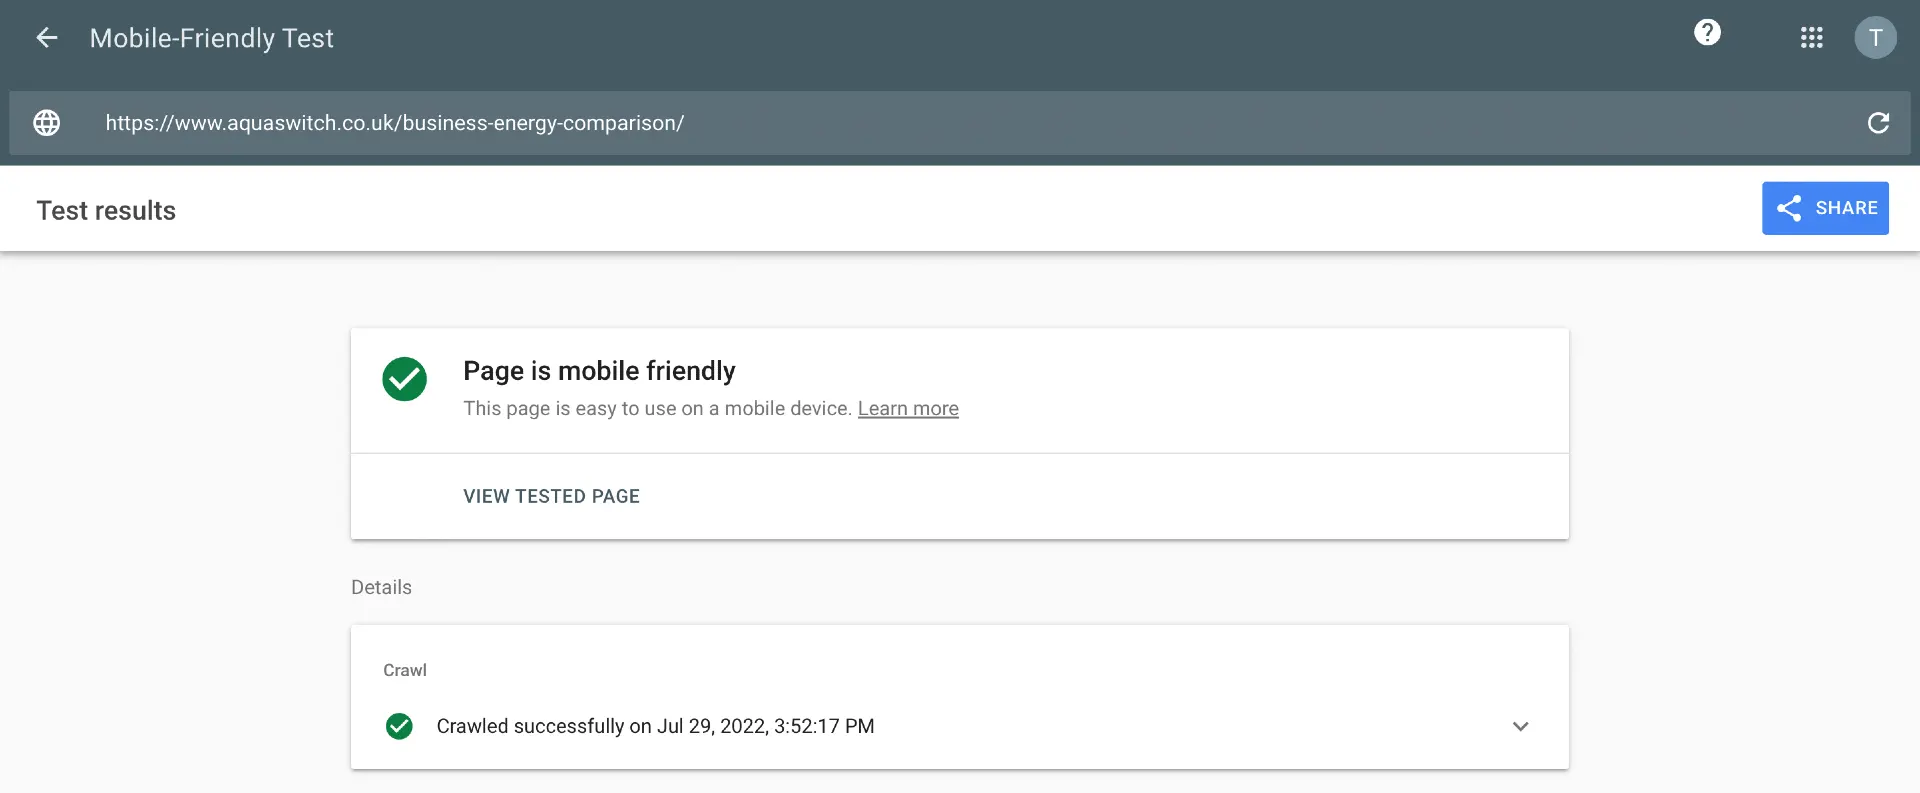1920x793 pixels.
Task: Open the help question mark icon
Action: pyautogui.click(x=1707, y=33)
